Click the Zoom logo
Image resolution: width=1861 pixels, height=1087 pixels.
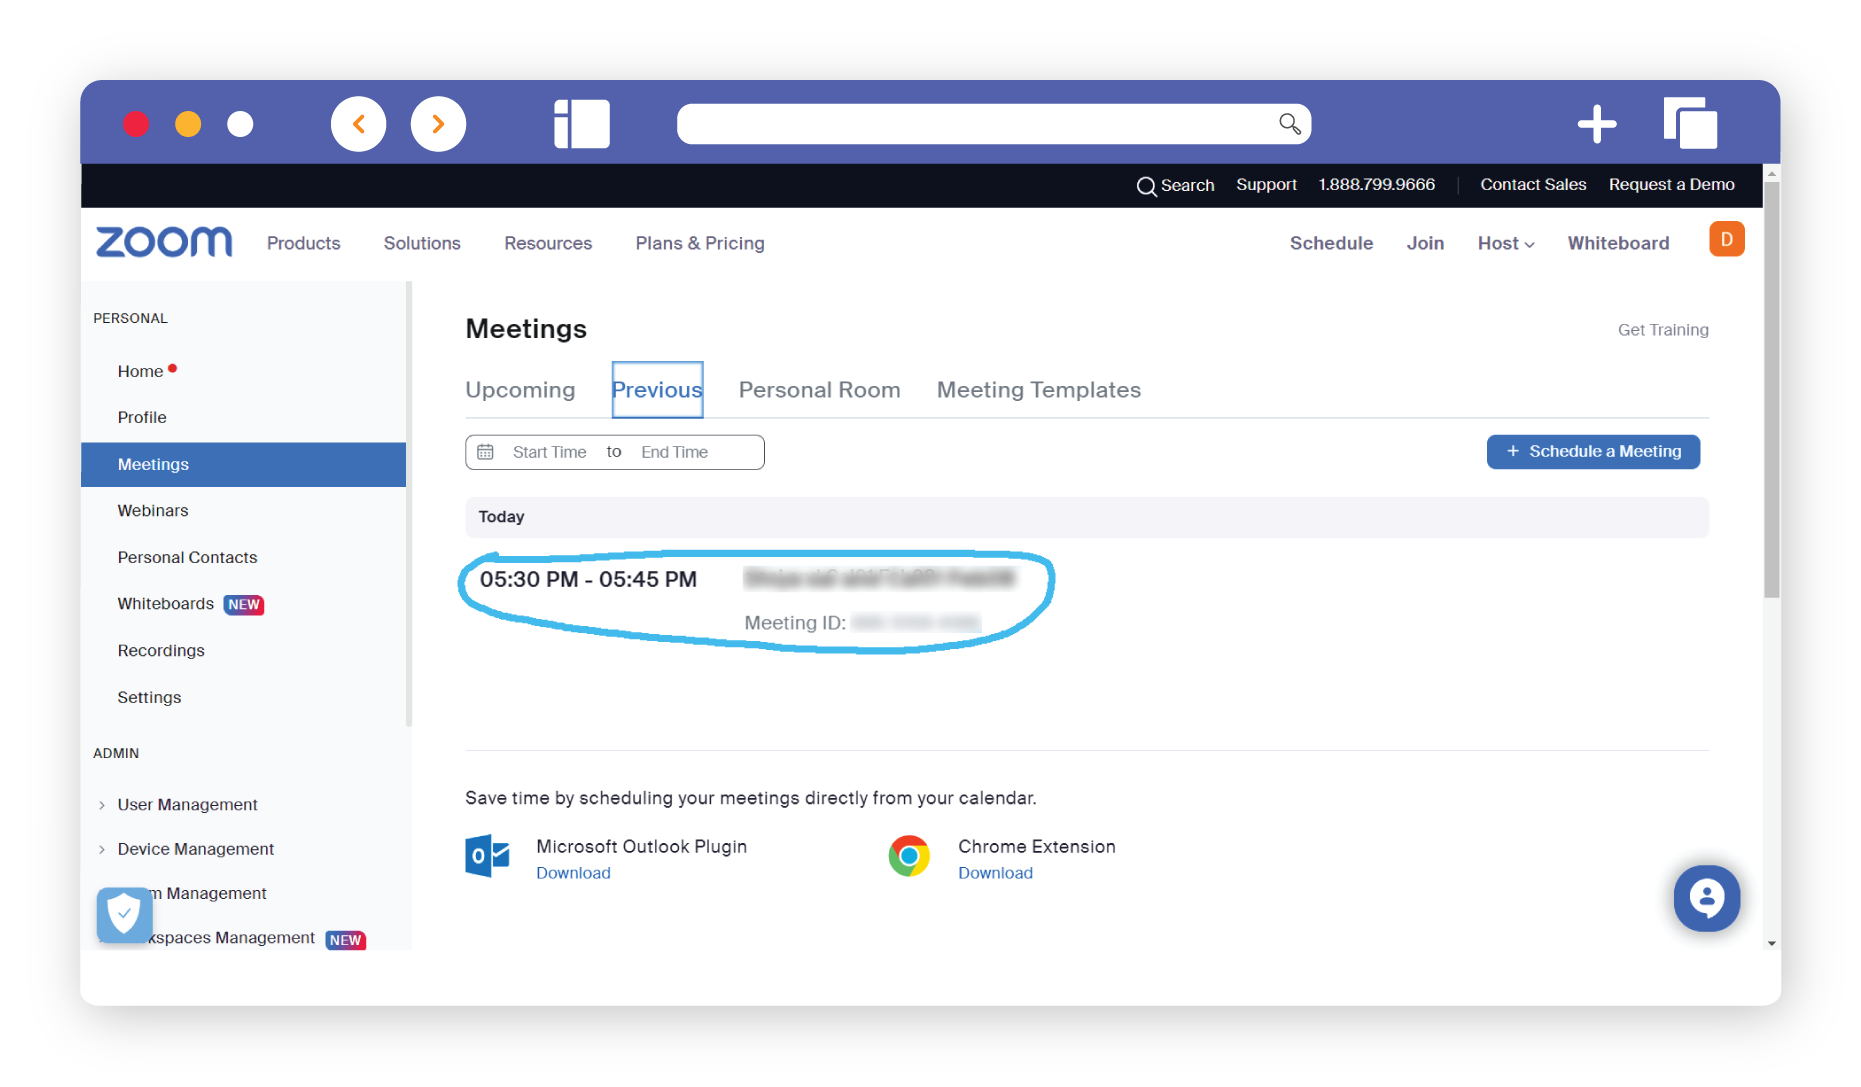click(x=164, y=242)
